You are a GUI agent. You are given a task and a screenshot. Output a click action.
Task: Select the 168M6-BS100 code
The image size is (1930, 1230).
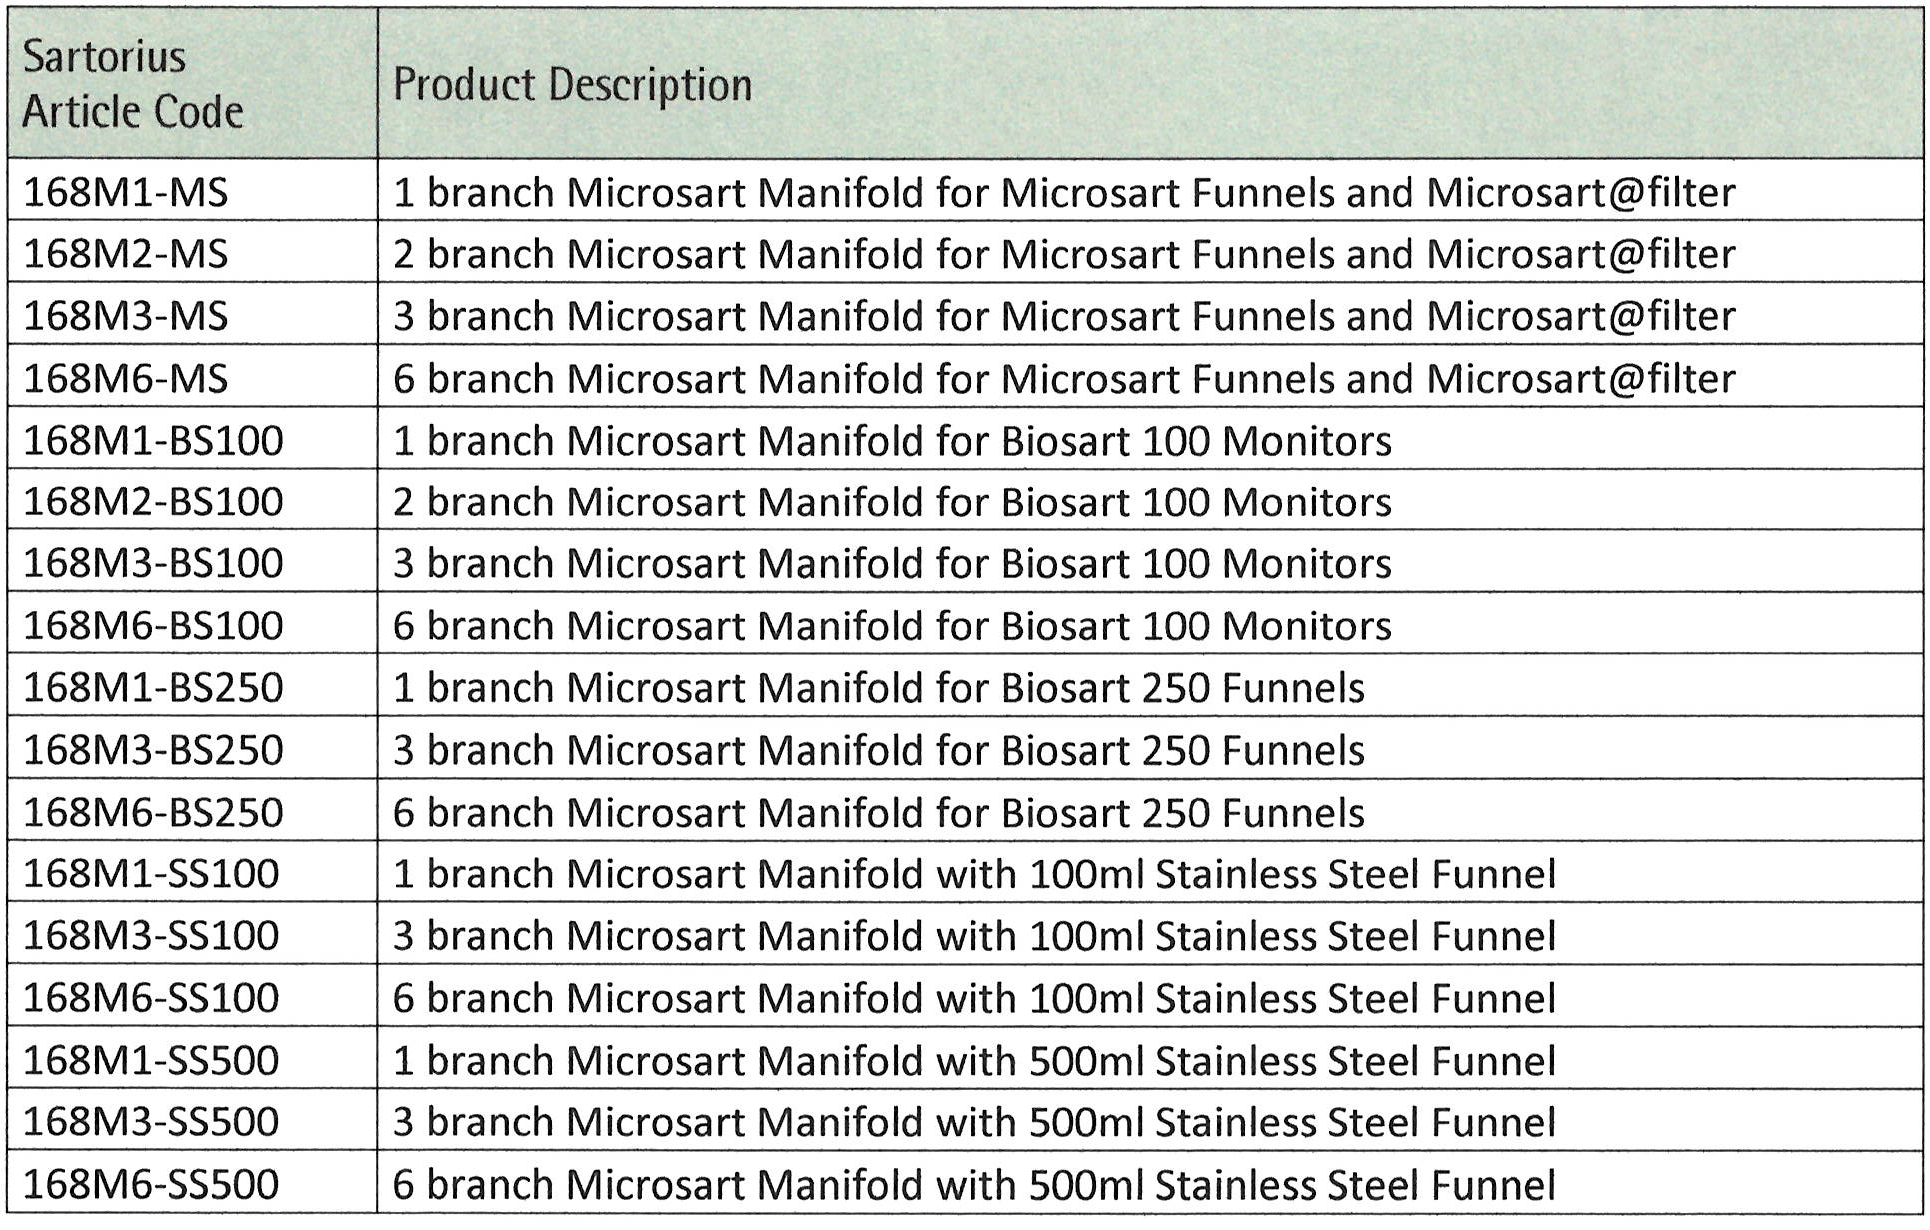[153, 626]
